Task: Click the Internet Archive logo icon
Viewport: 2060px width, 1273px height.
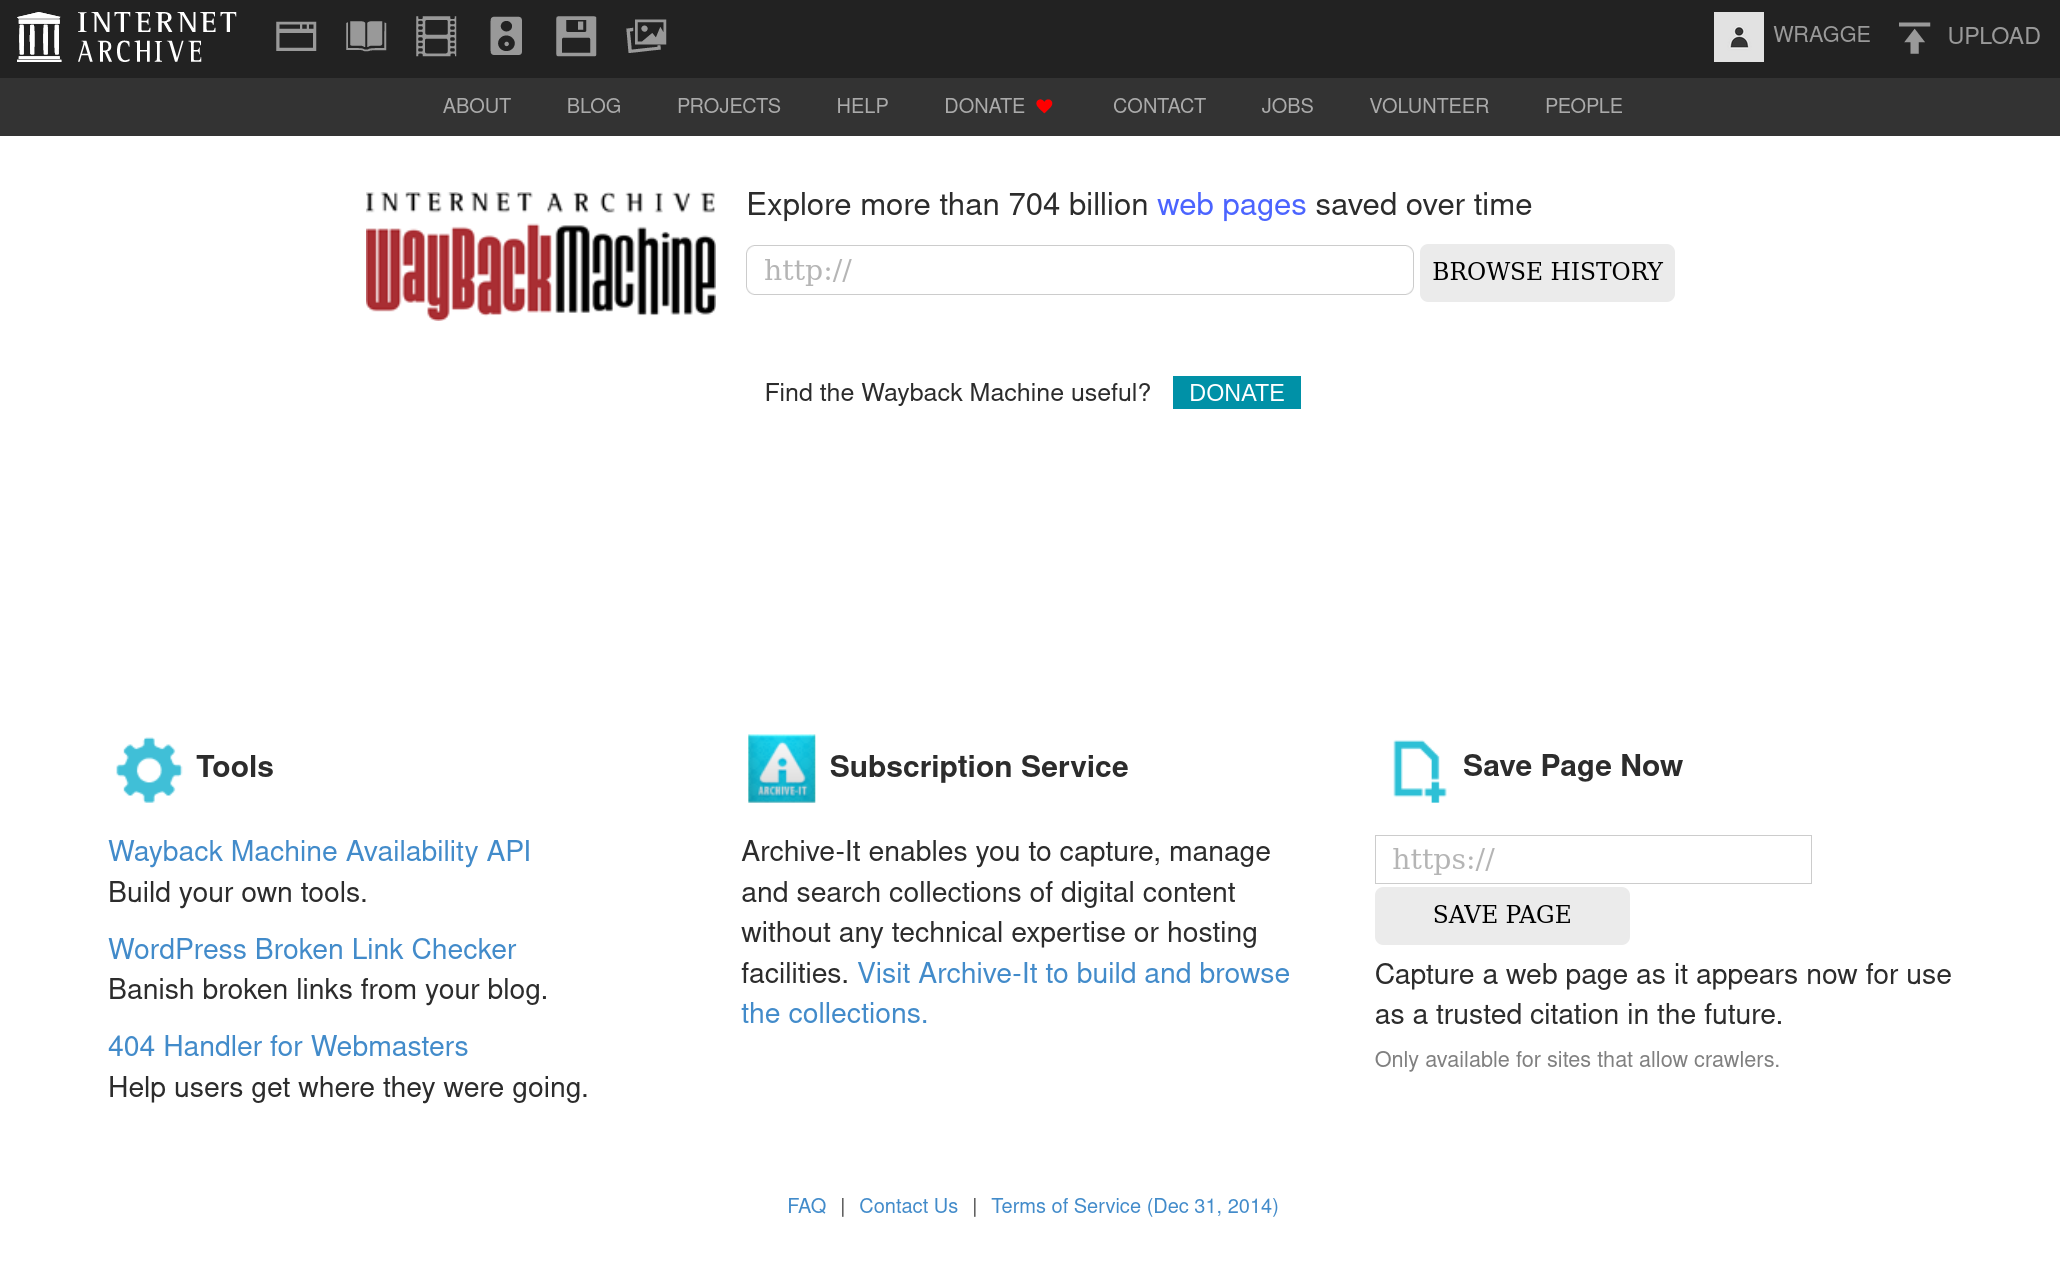Action: (x=39, y=37)
